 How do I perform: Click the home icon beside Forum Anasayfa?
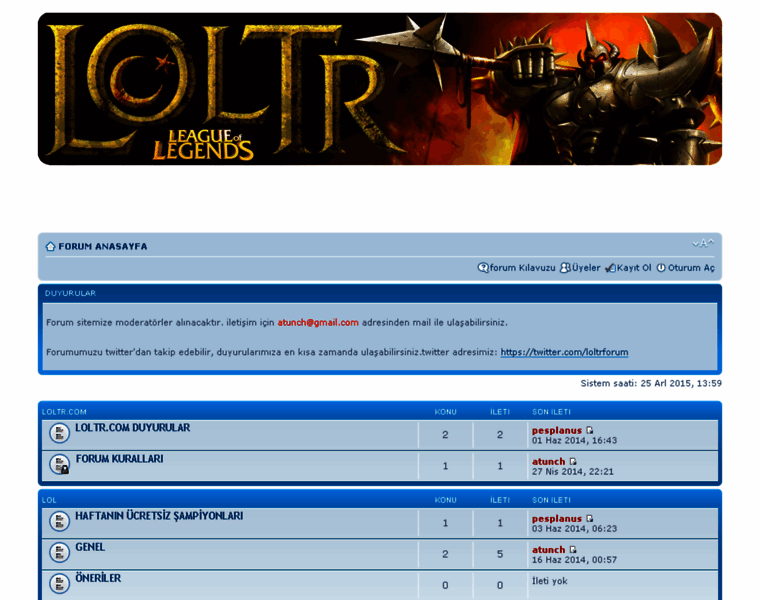pyautogui.click(x=50, y=246)
